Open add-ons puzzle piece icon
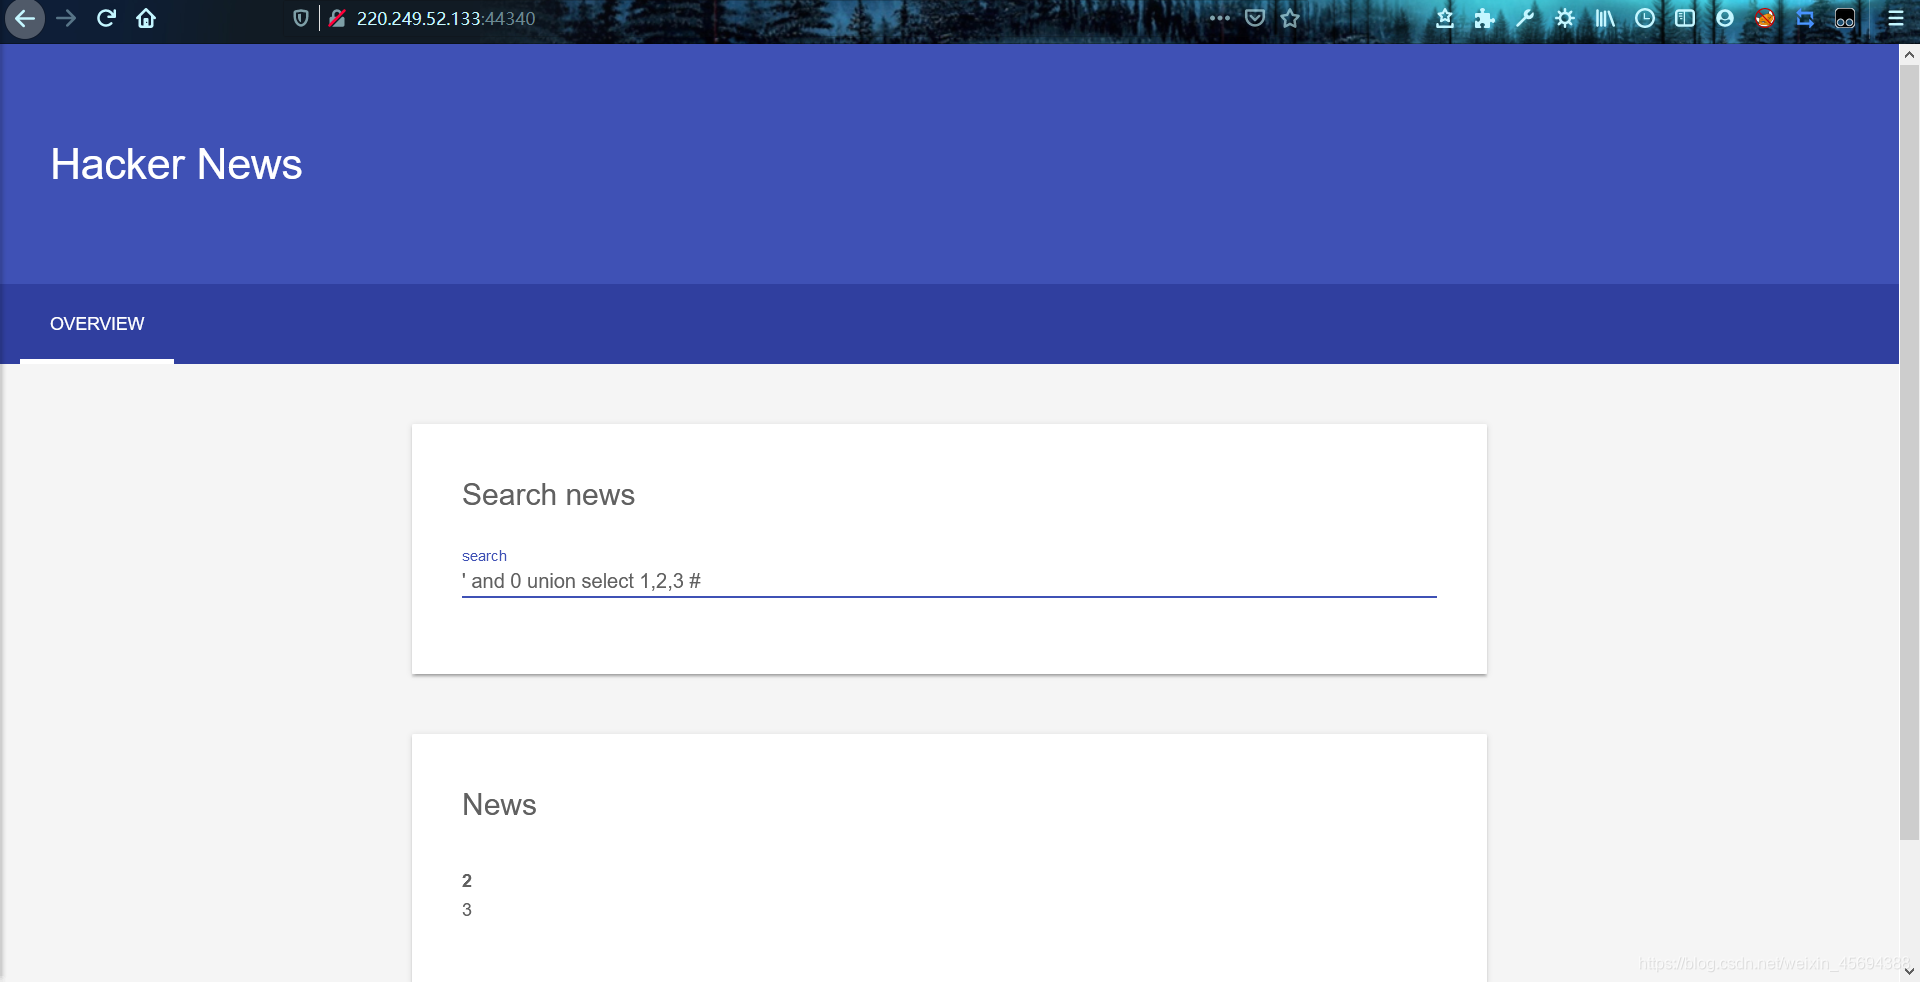 tap(1484, 18)
